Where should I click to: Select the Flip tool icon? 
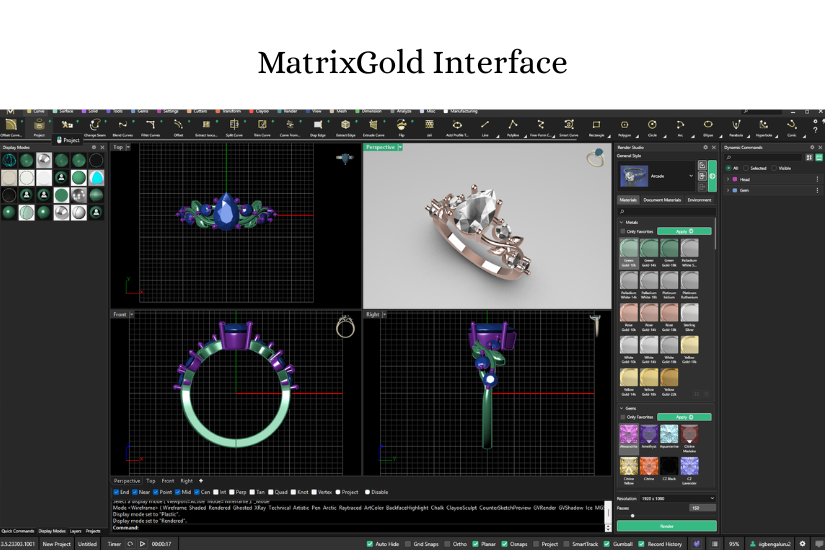pos(401,125)
